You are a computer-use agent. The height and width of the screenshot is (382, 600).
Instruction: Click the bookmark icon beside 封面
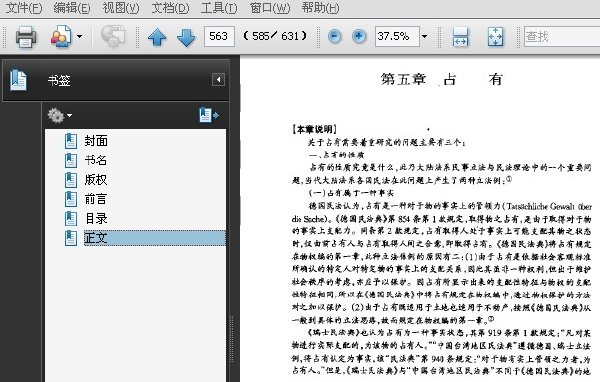click(x=71, y=141)
